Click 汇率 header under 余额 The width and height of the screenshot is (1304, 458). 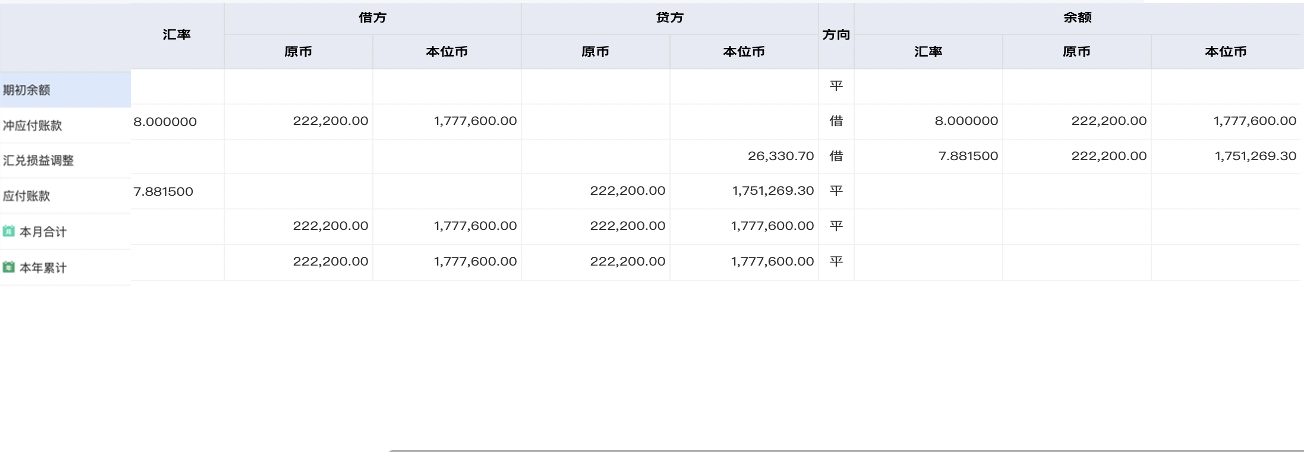[x=928, y=52]
